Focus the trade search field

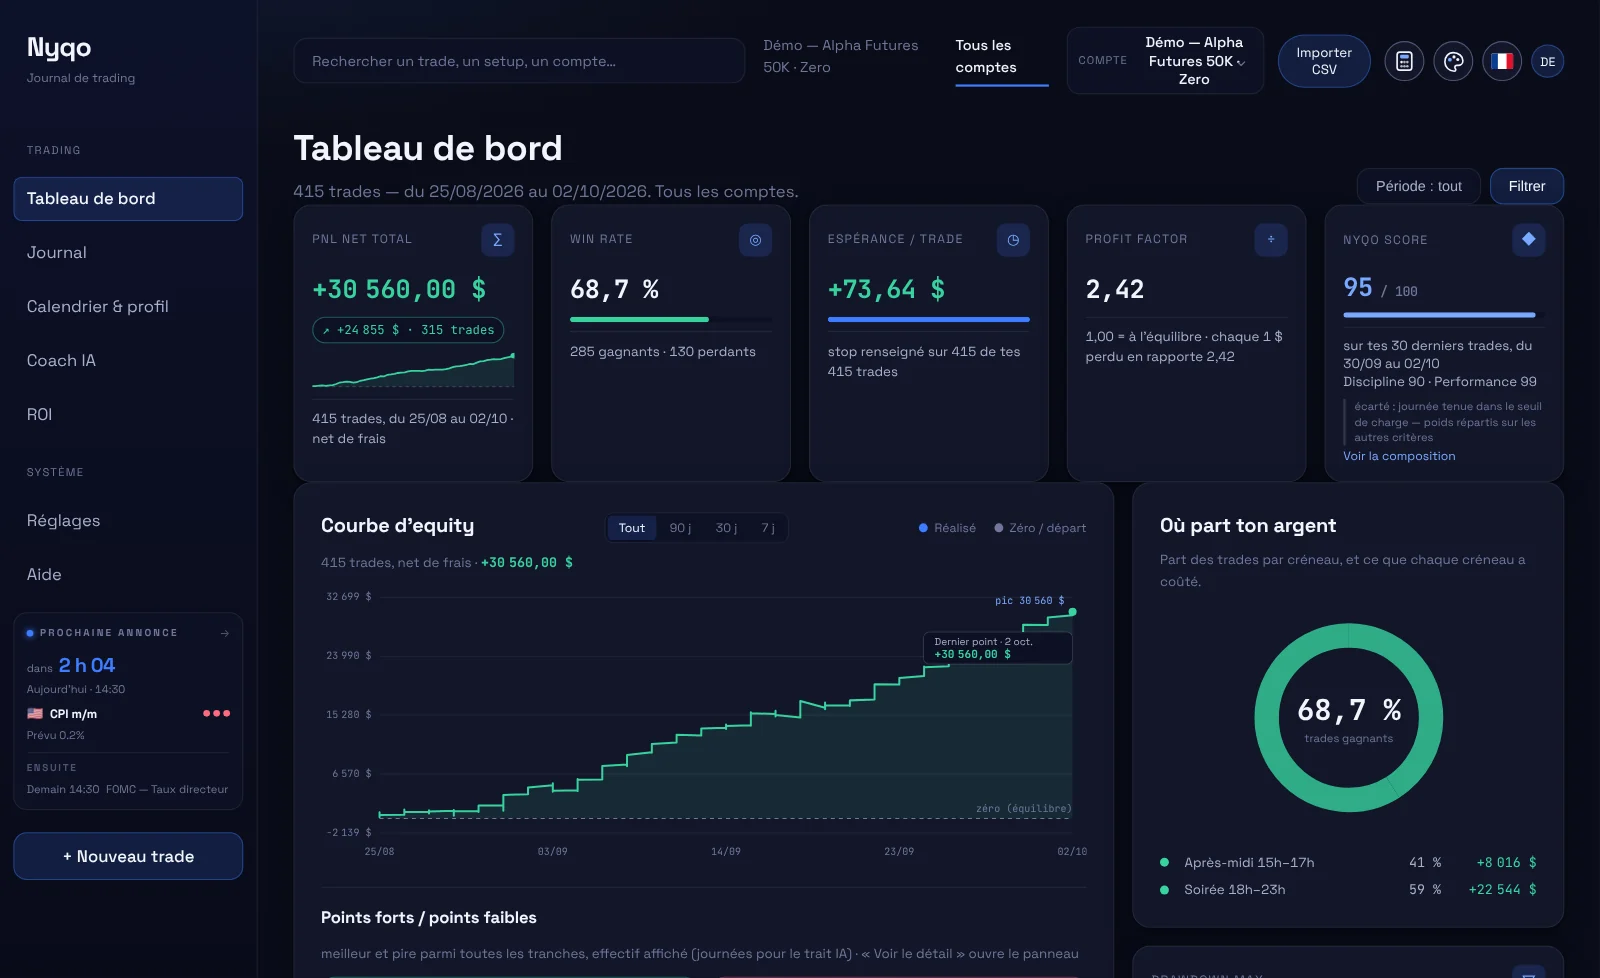click(519, 61)
